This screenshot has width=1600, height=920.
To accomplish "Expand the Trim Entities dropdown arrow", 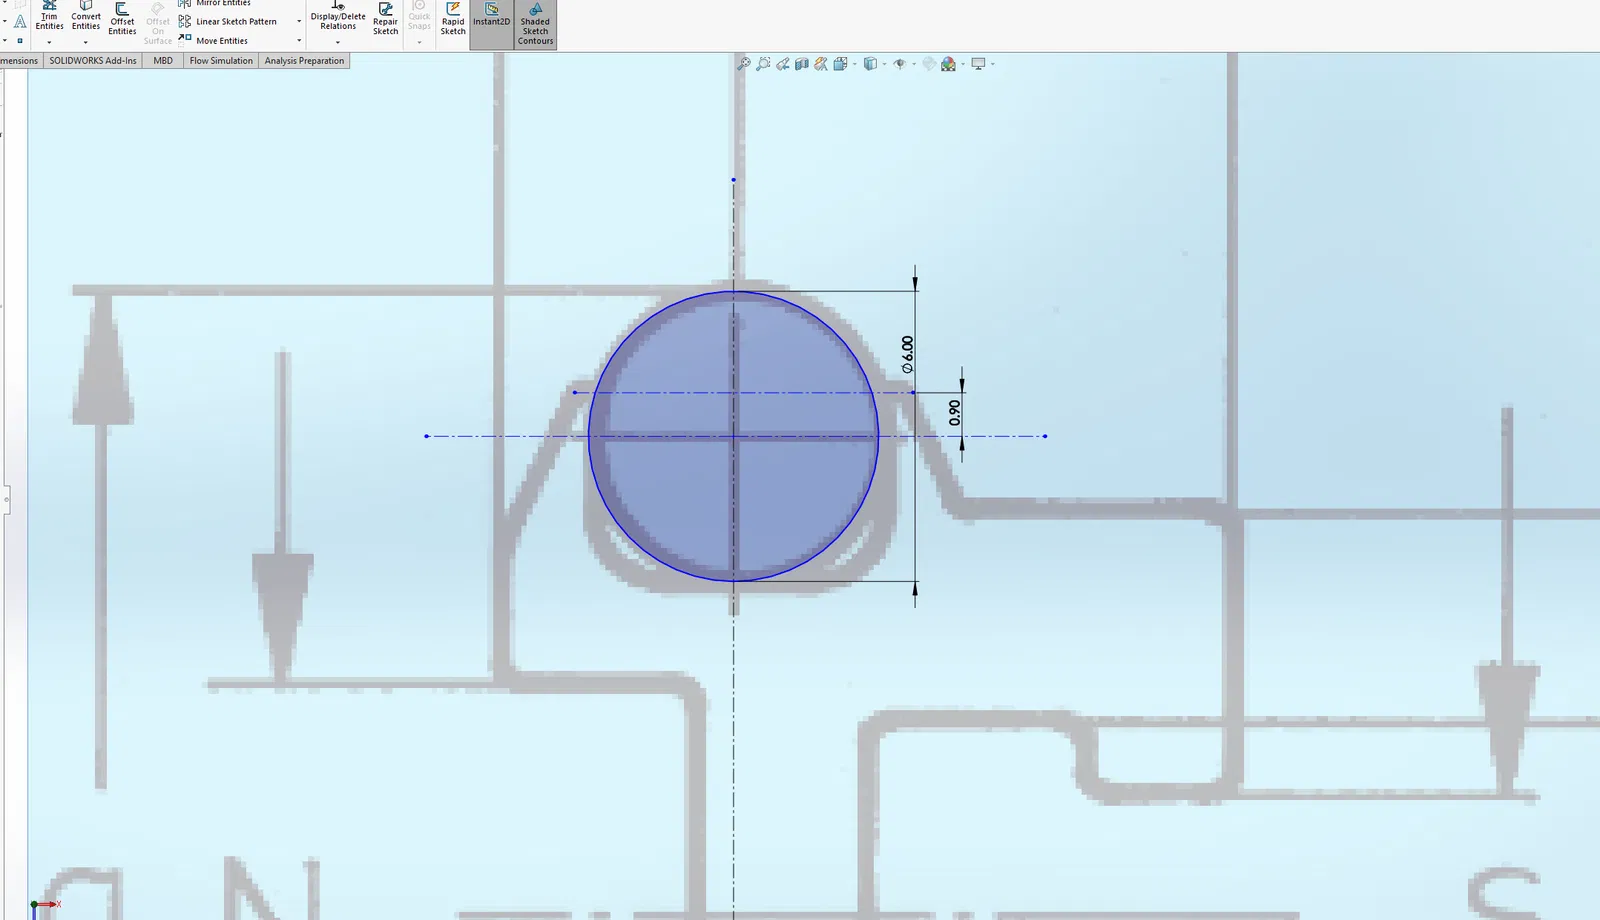I will coord(49,42).
